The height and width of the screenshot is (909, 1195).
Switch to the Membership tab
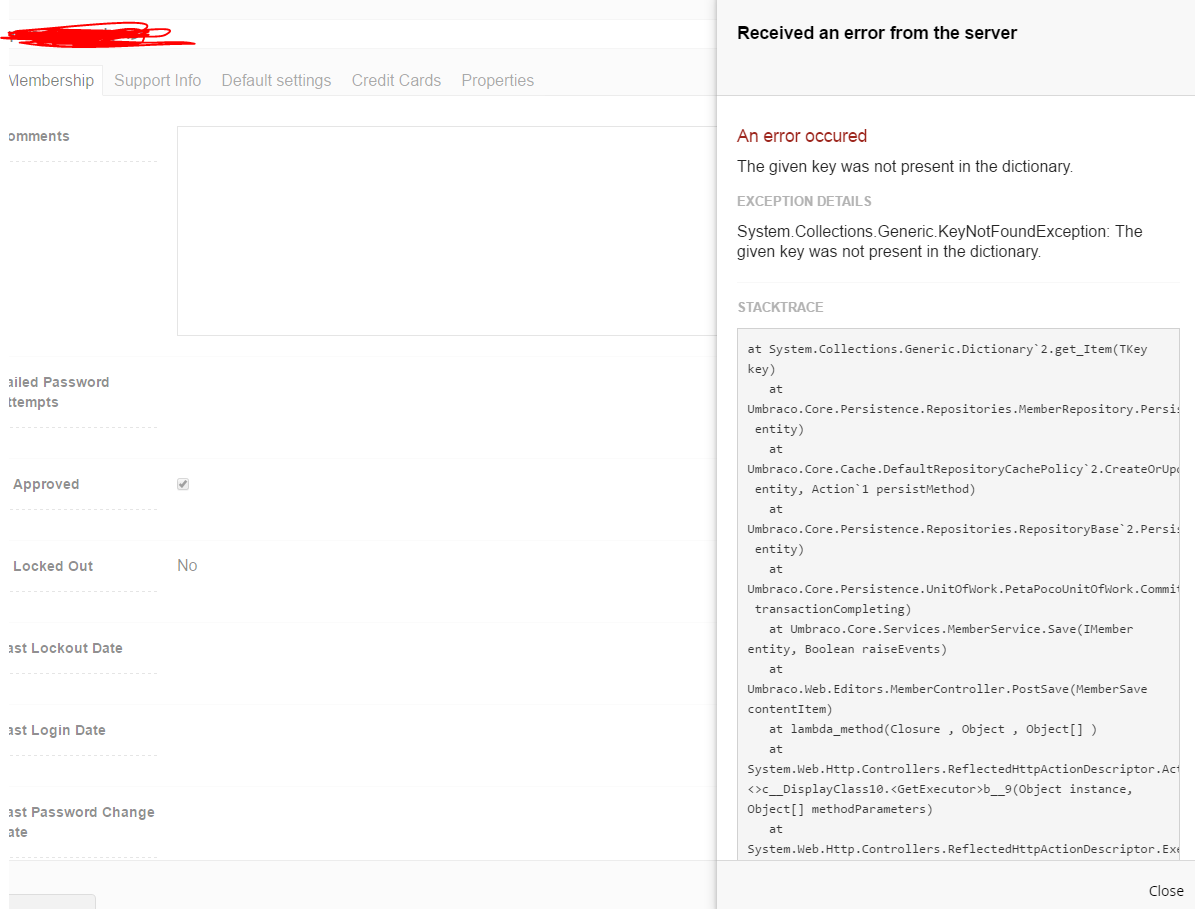tap(51, 81)
